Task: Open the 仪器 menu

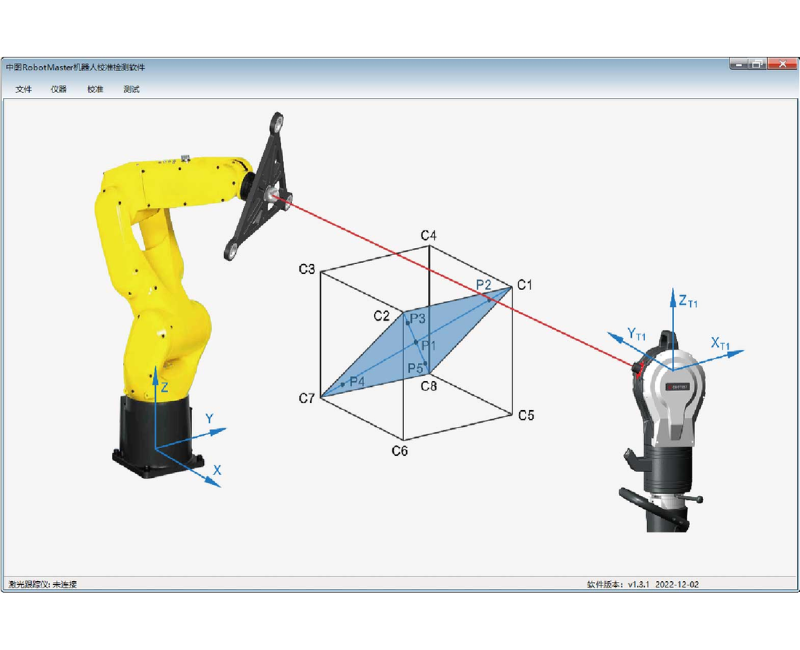Action: 59,89
